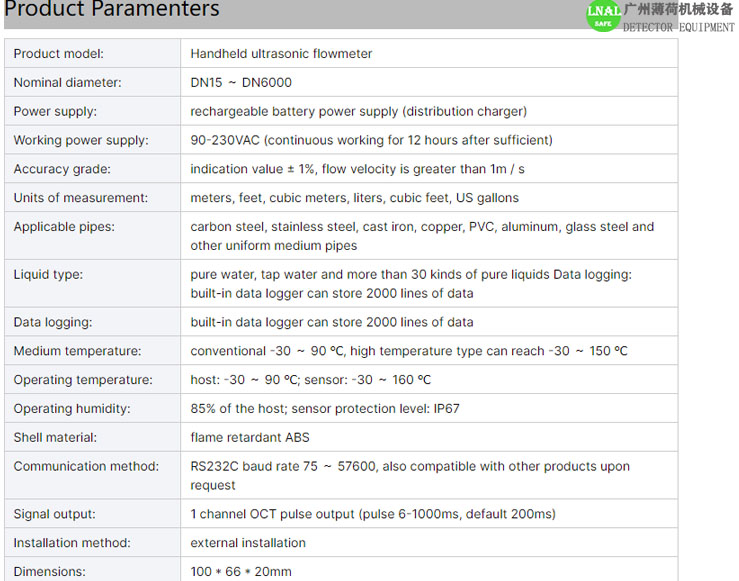Select the Liquid type label cell
The image size is (739, 581).
pyautogui.click(x=92, y=283)
